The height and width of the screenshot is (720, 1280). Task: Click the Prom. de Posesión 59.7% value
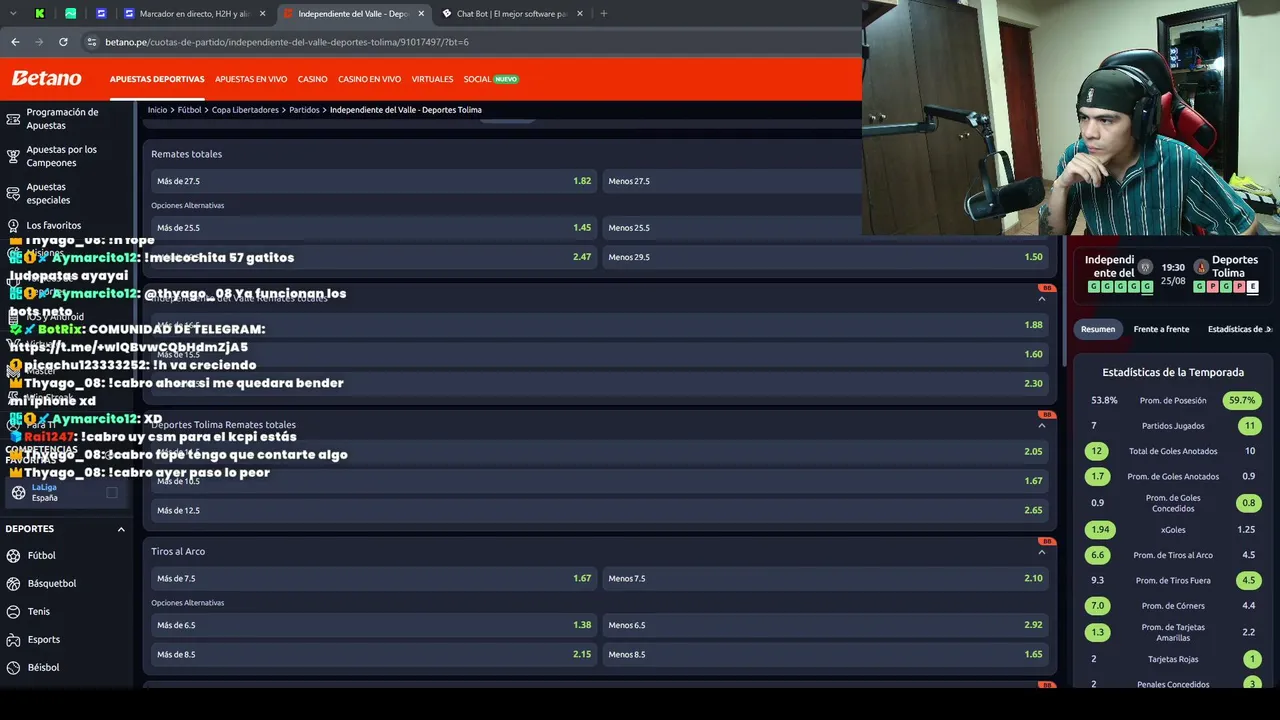(1241, 400)
